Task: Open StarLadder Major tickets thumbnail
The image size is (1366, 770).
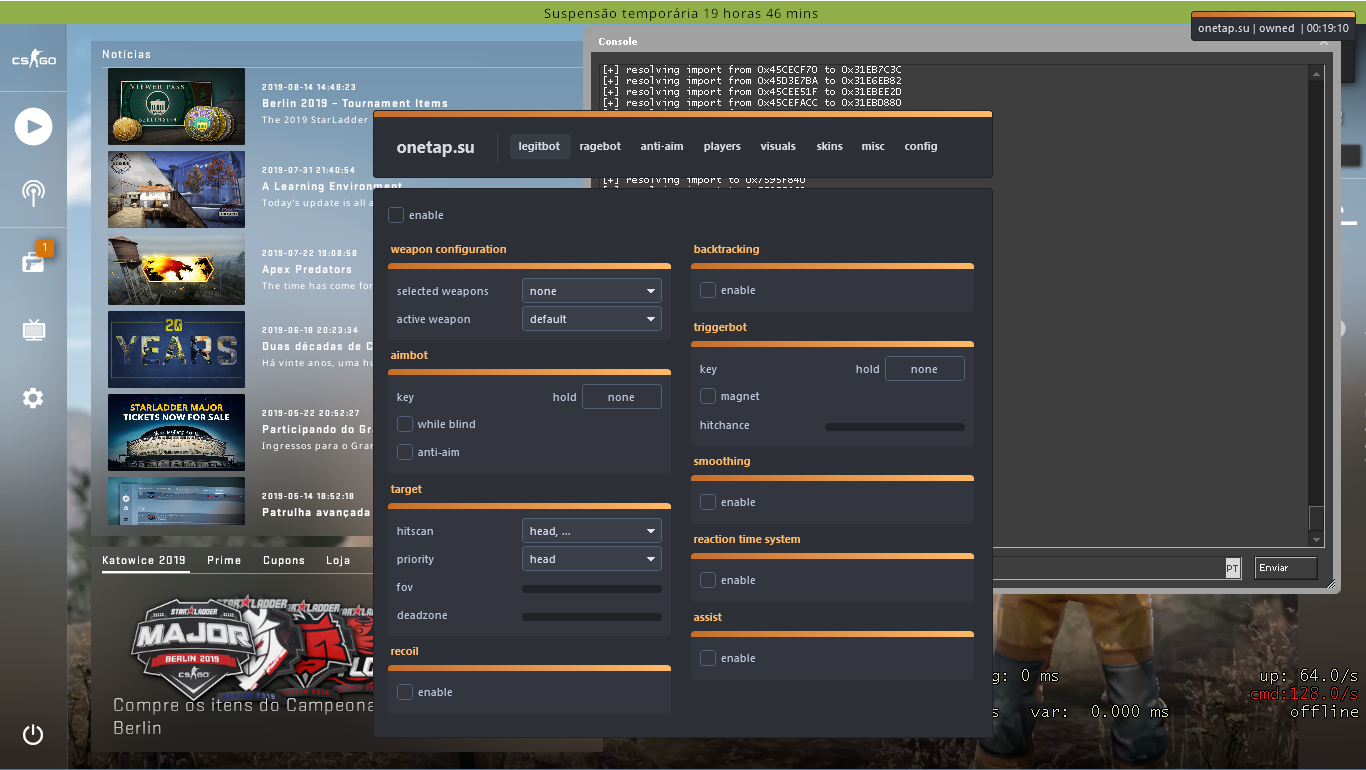Action: click(176, 432)
